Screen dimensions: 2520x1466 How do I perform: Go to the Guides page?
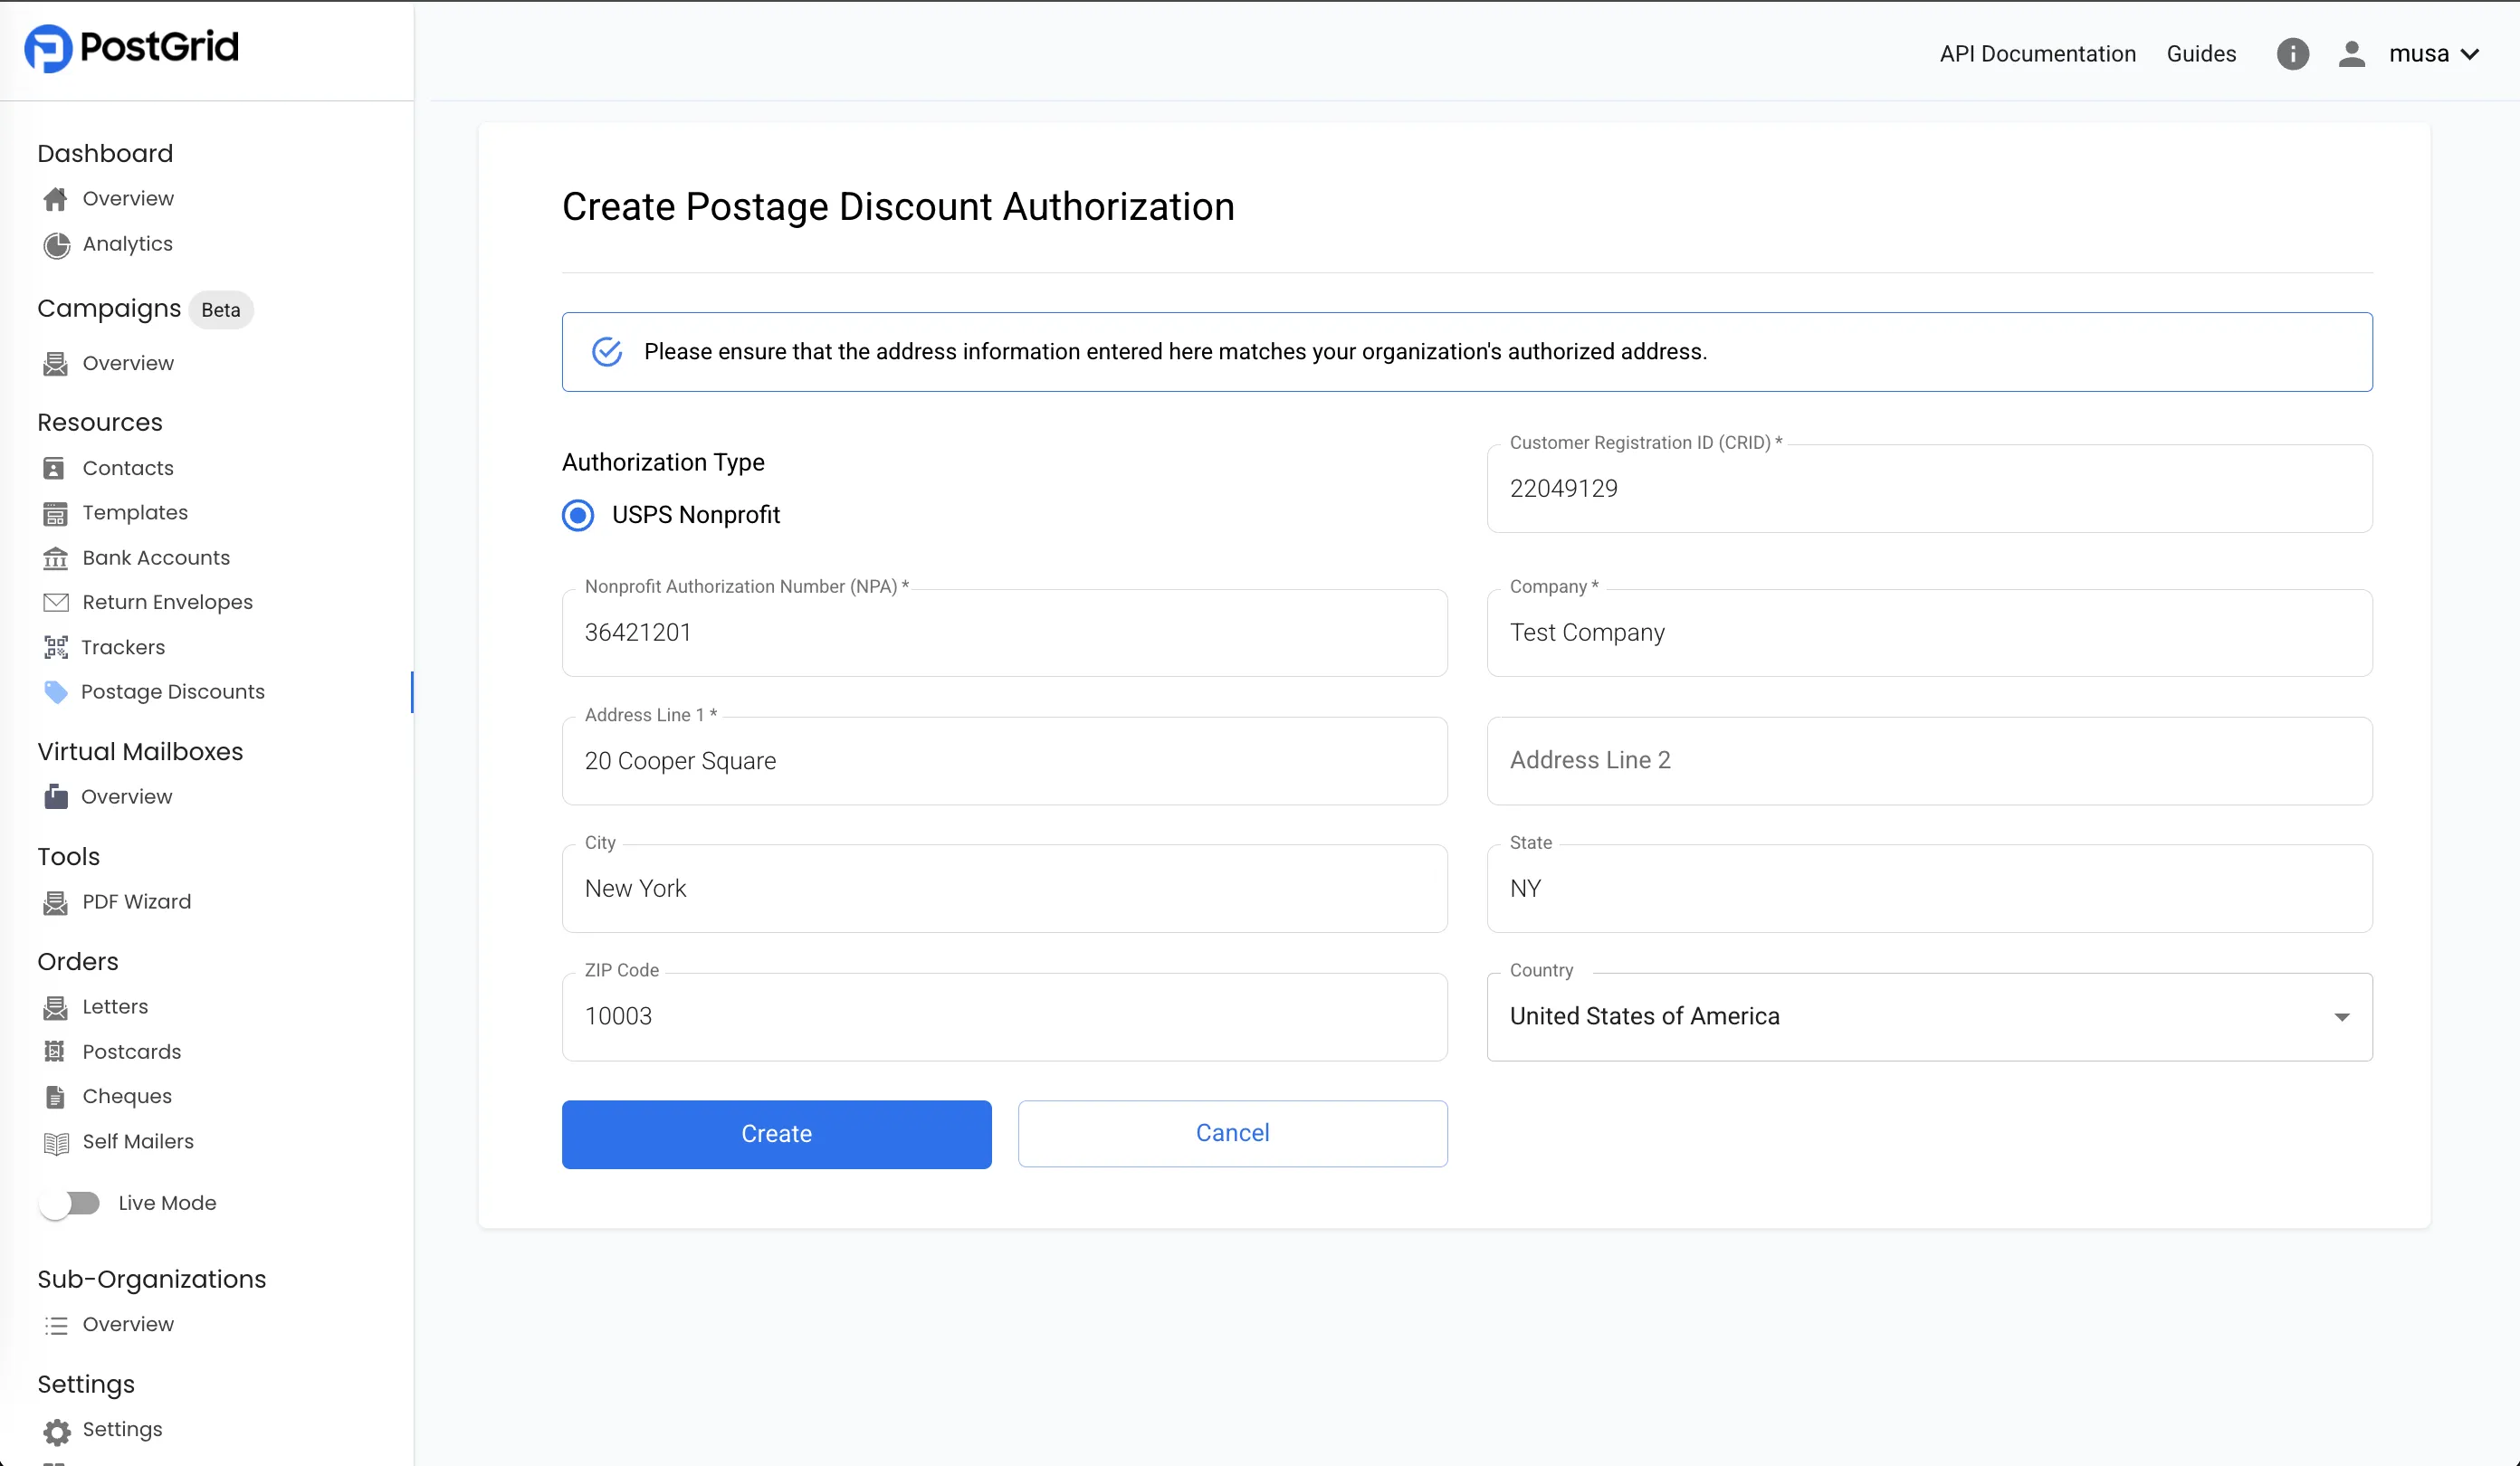[x=2201, y=53]
